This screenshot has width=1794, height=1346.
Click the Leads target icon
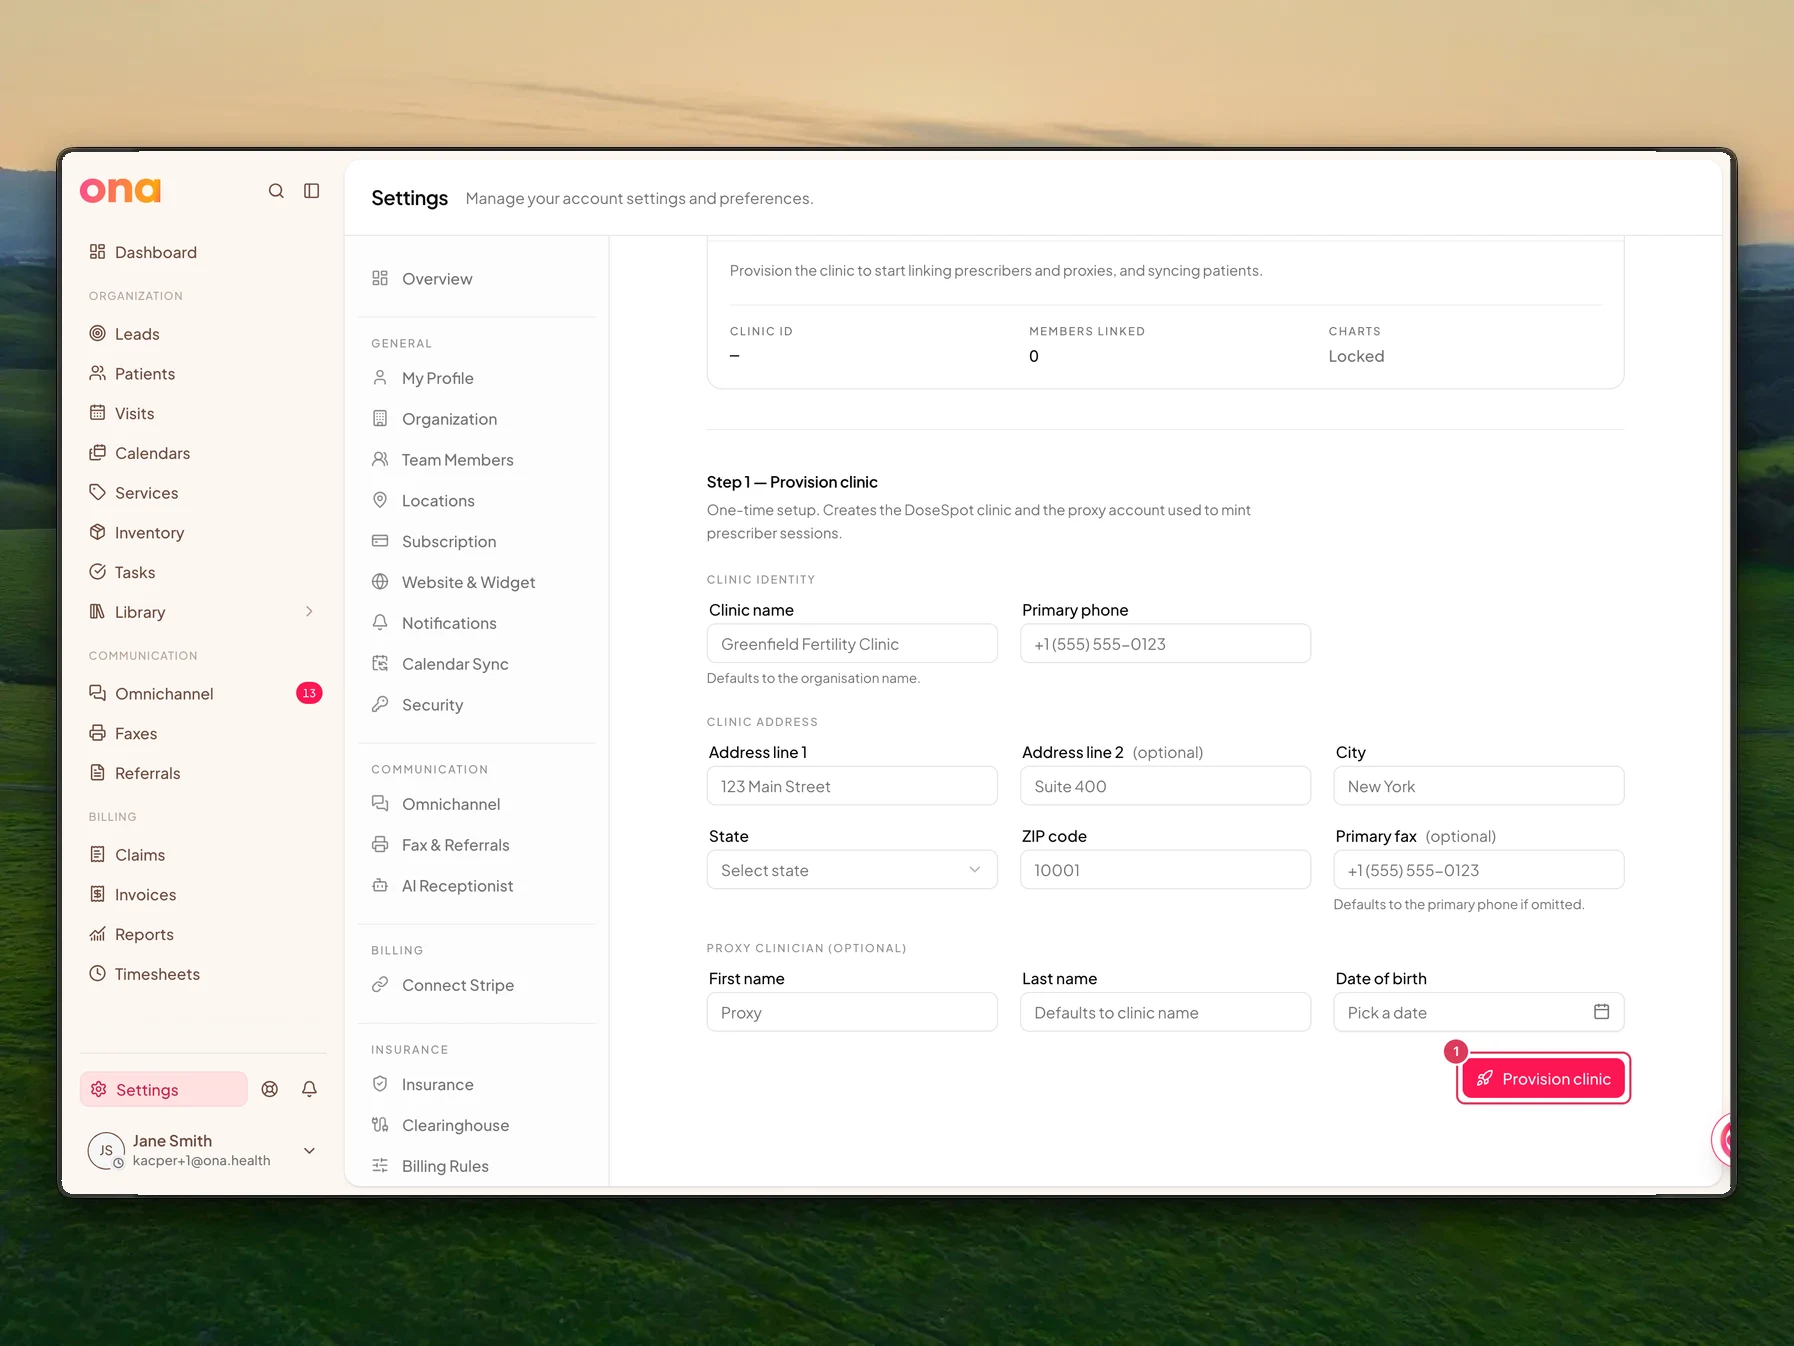pyautogui.click(x=97, y=333)
